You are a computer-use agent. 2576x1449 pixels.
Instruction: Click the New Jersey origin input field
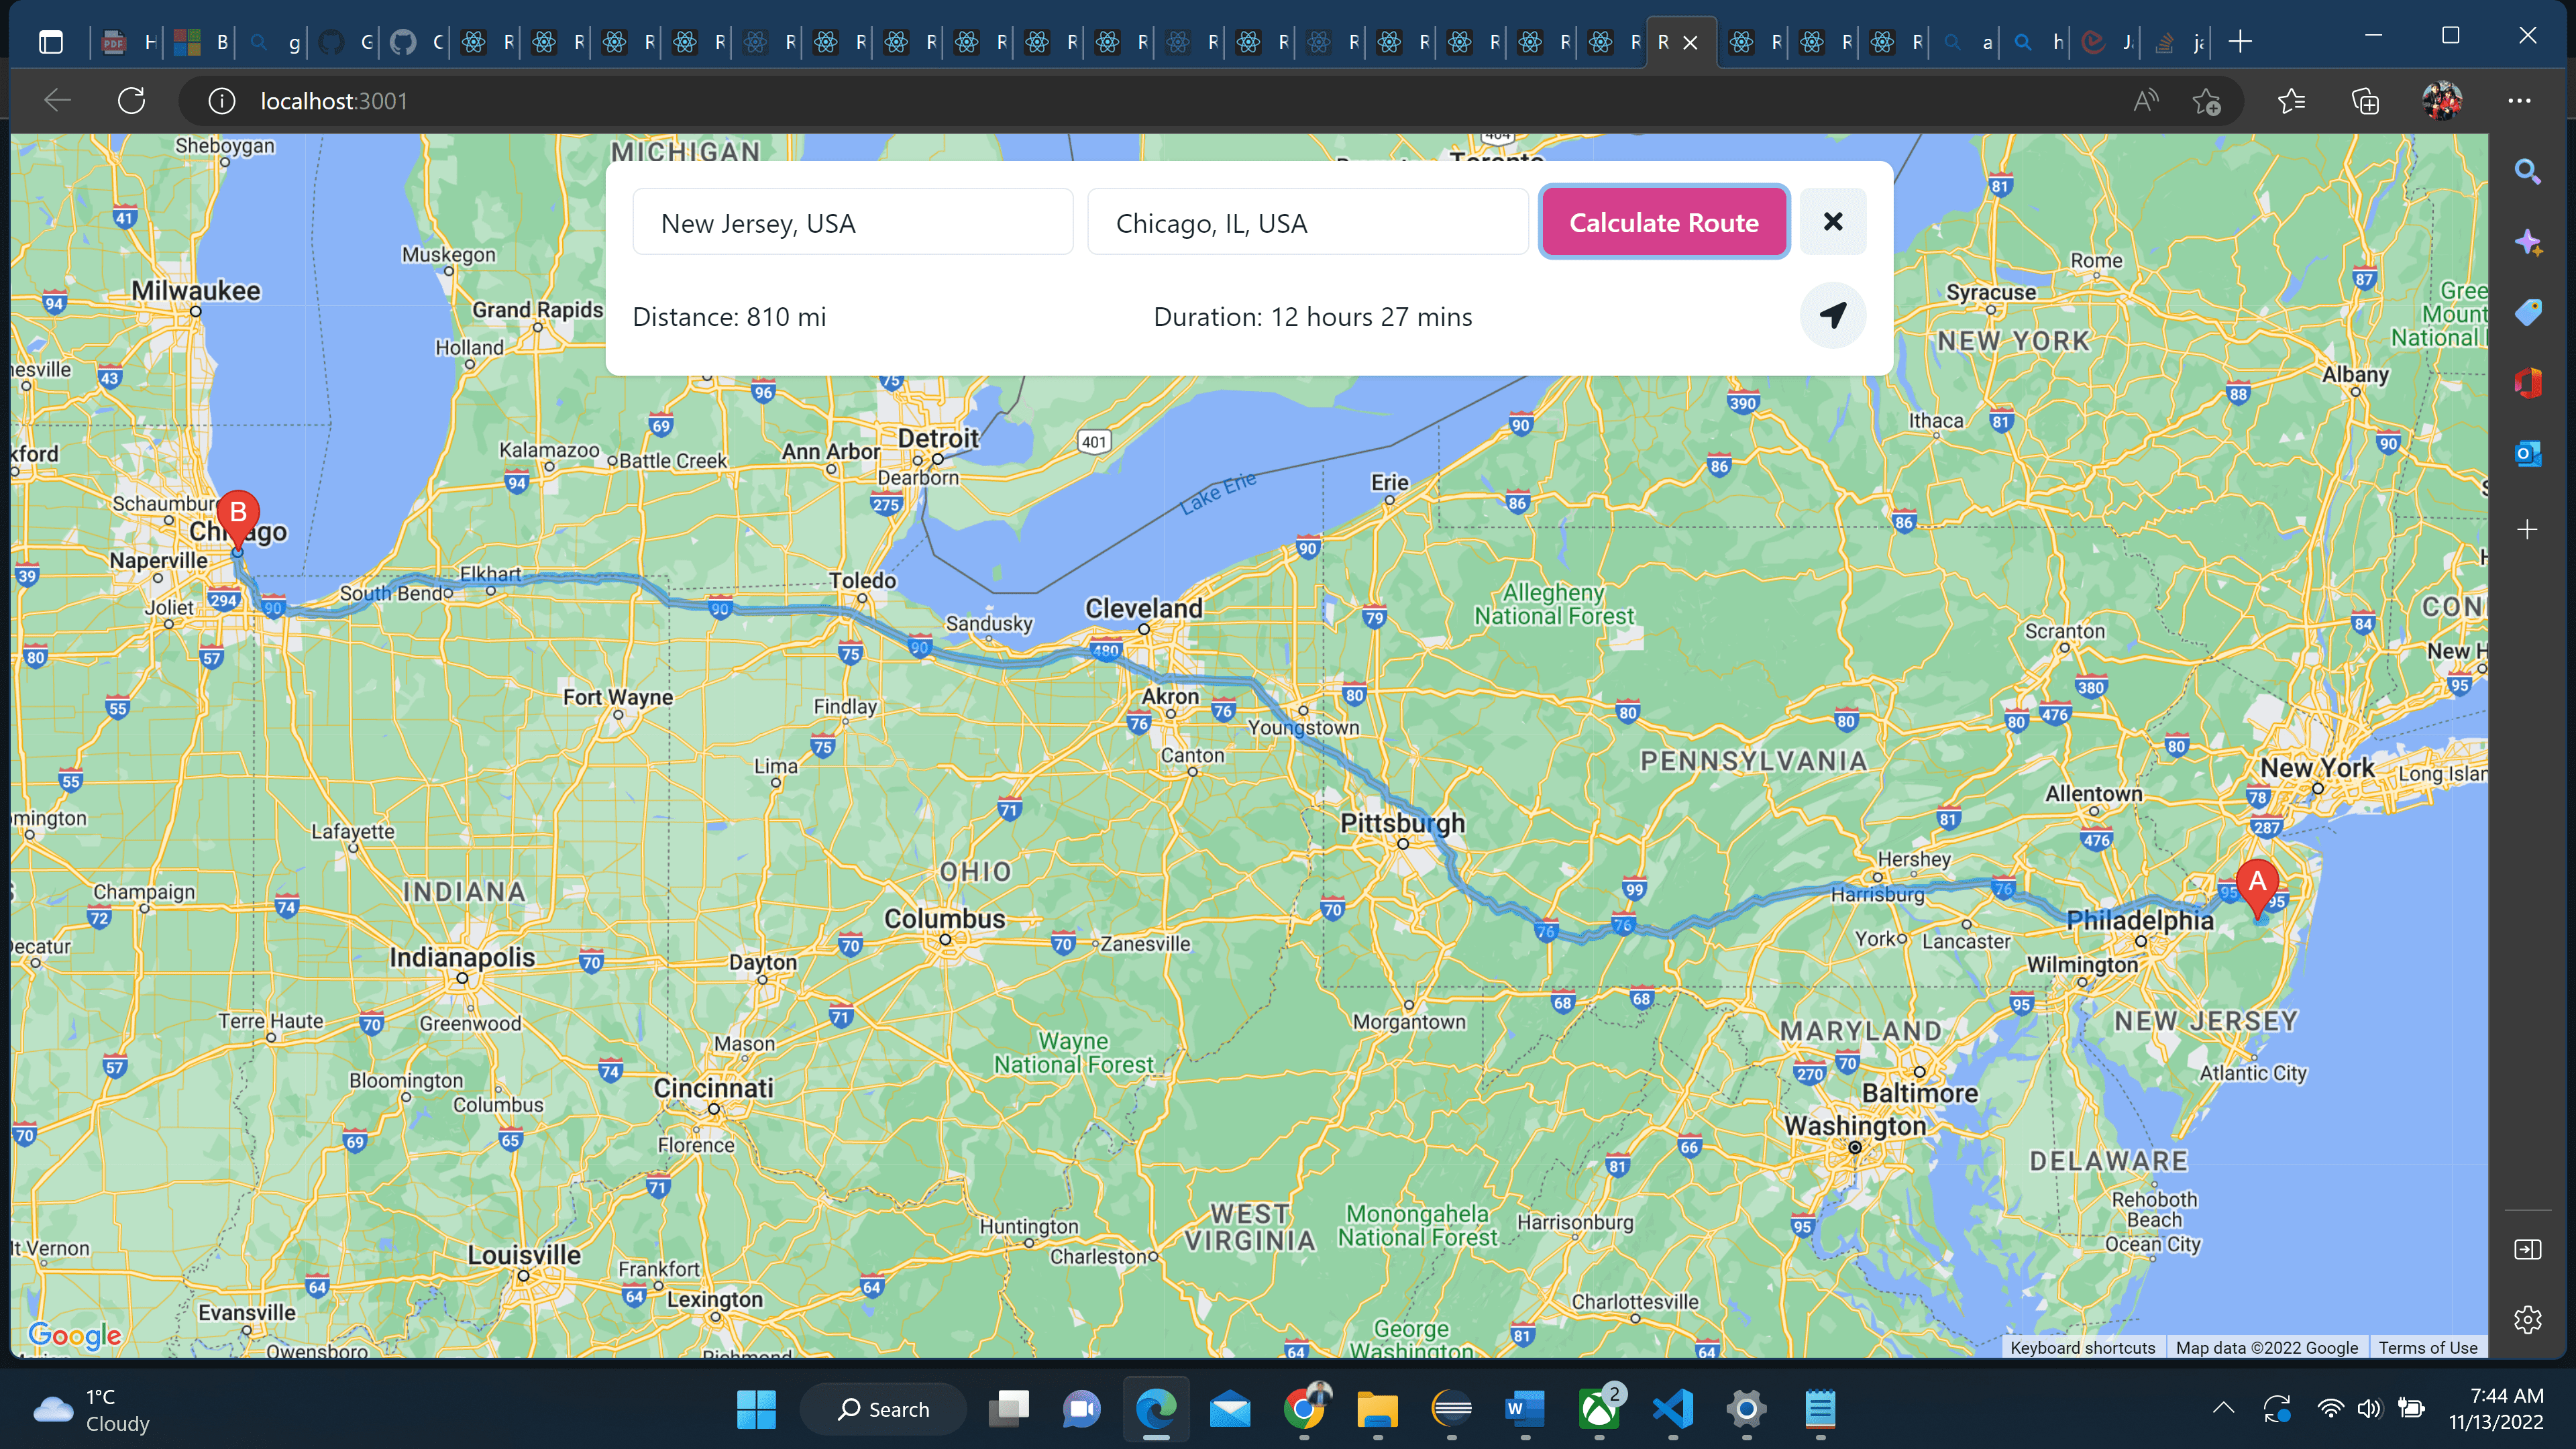852,222
